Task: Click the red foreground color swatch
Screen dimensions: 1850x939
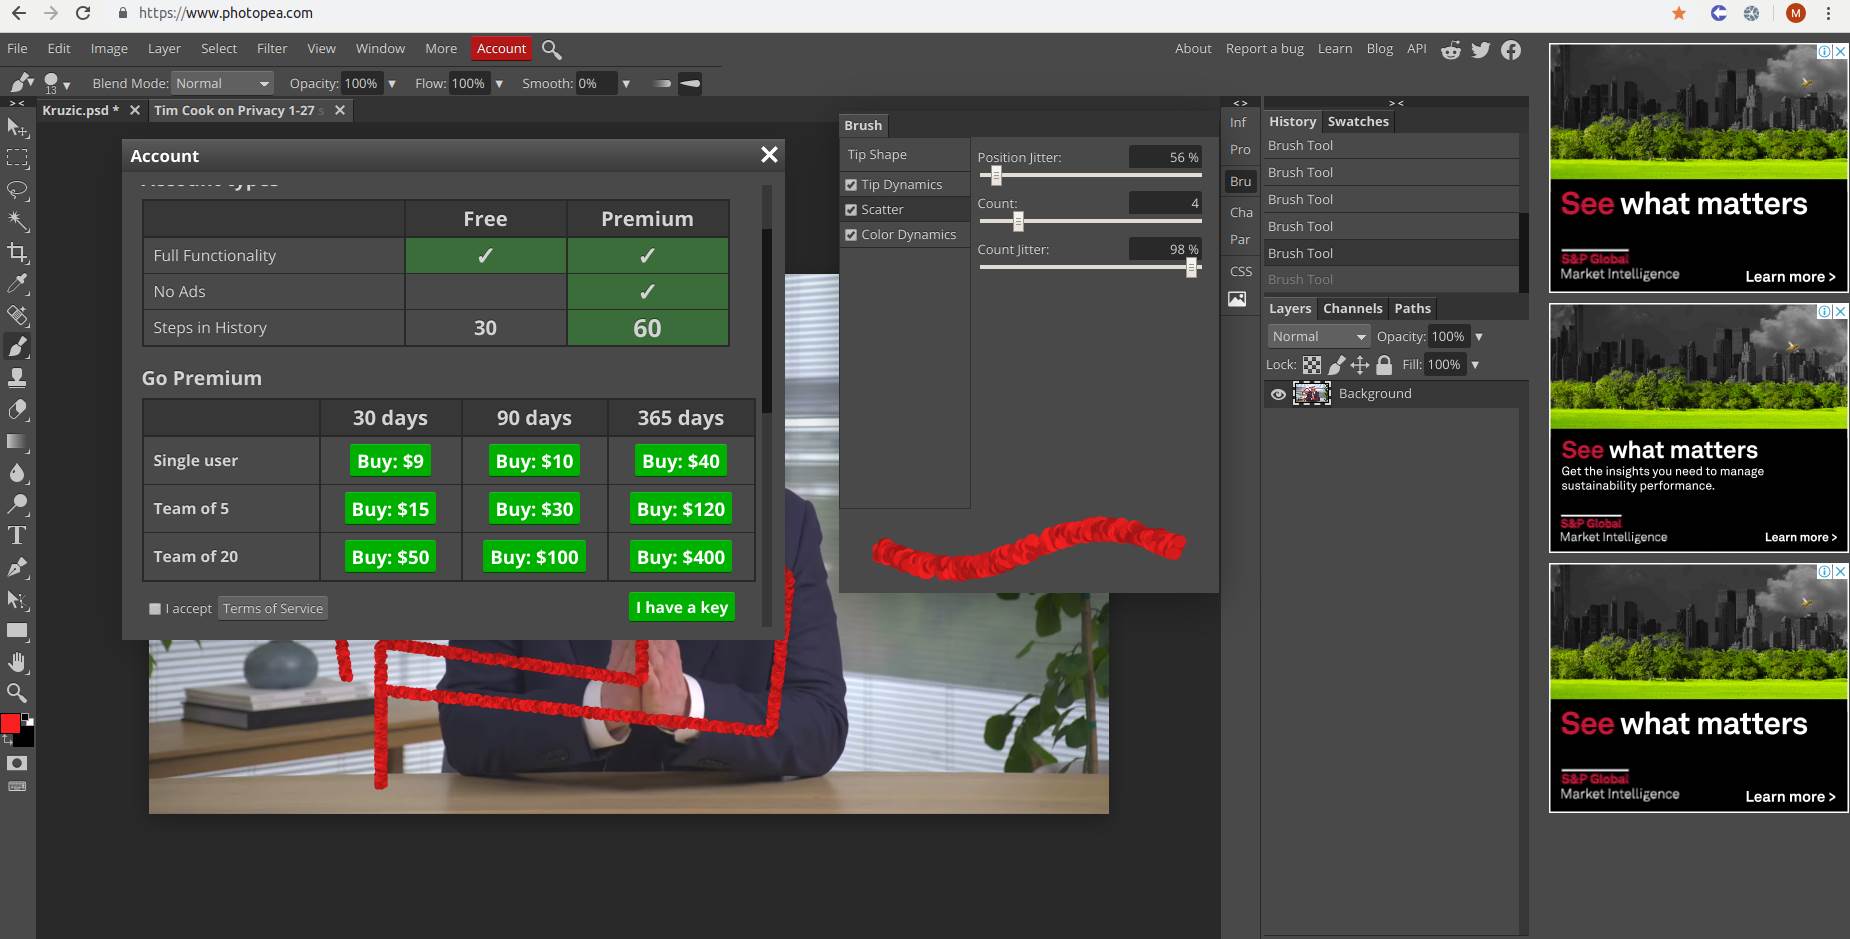Action: tap(10, 724)
